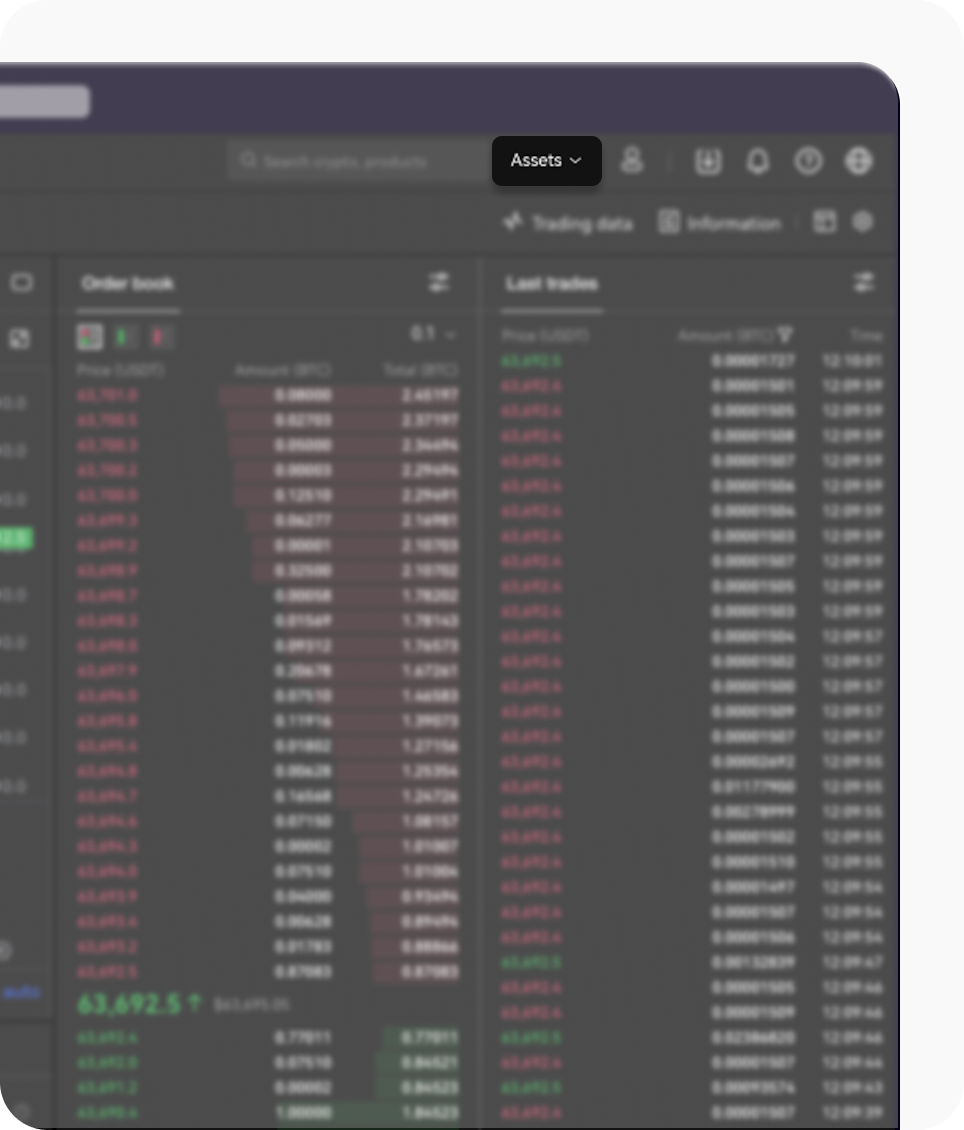Open the profile account icon
964x1130 pixels.
pos(633,161)
